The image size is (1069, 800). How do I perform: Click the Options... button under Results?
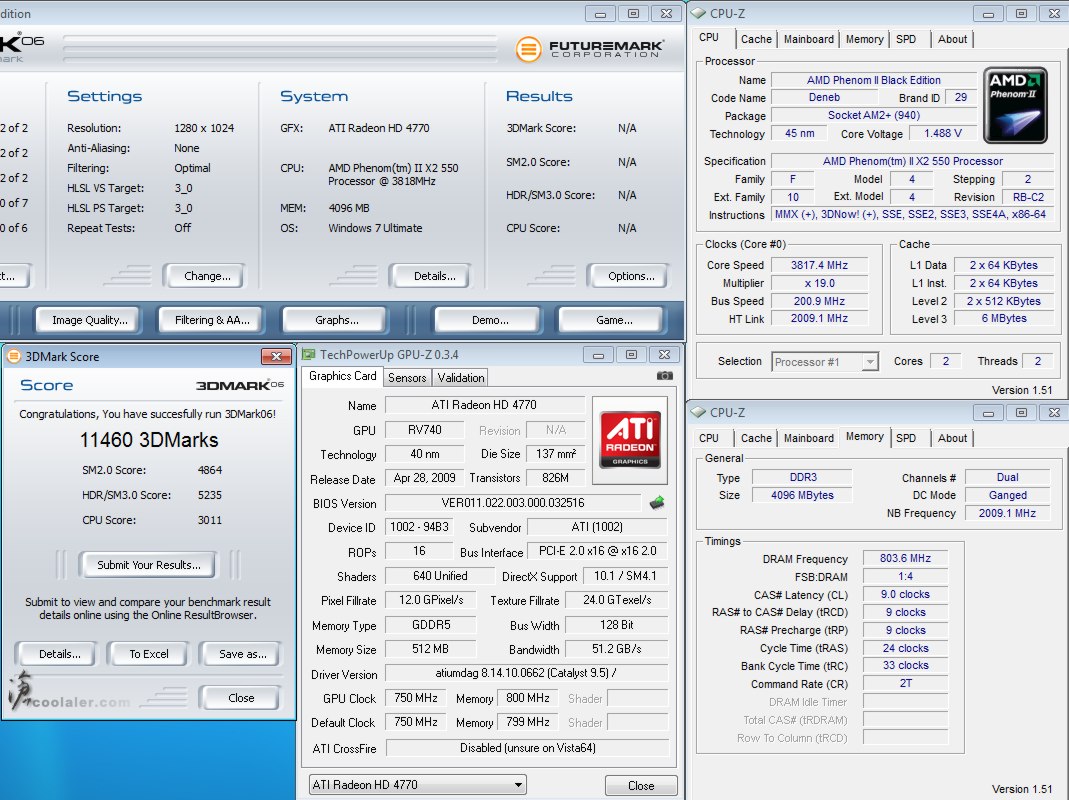[x=631, y=276]
